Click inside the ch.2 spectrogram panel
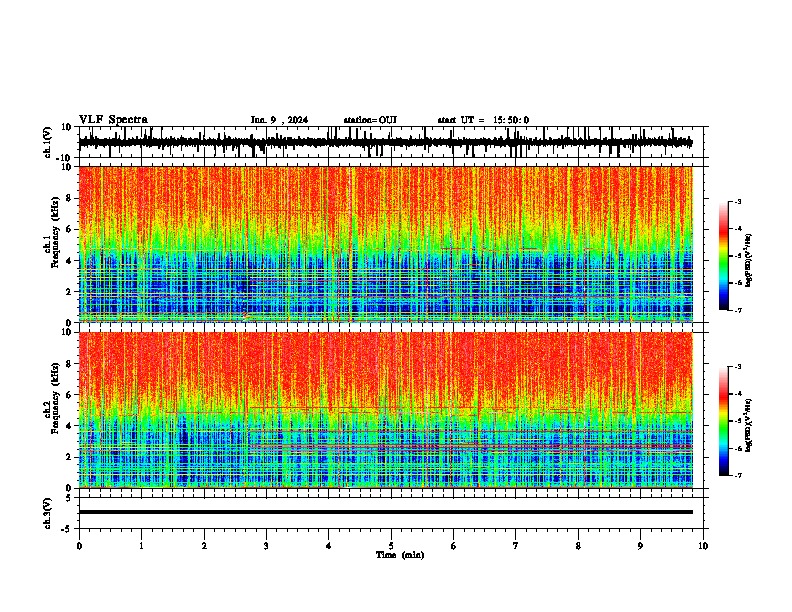This screenshot has height=612, width=792. [x=386, y=410]
